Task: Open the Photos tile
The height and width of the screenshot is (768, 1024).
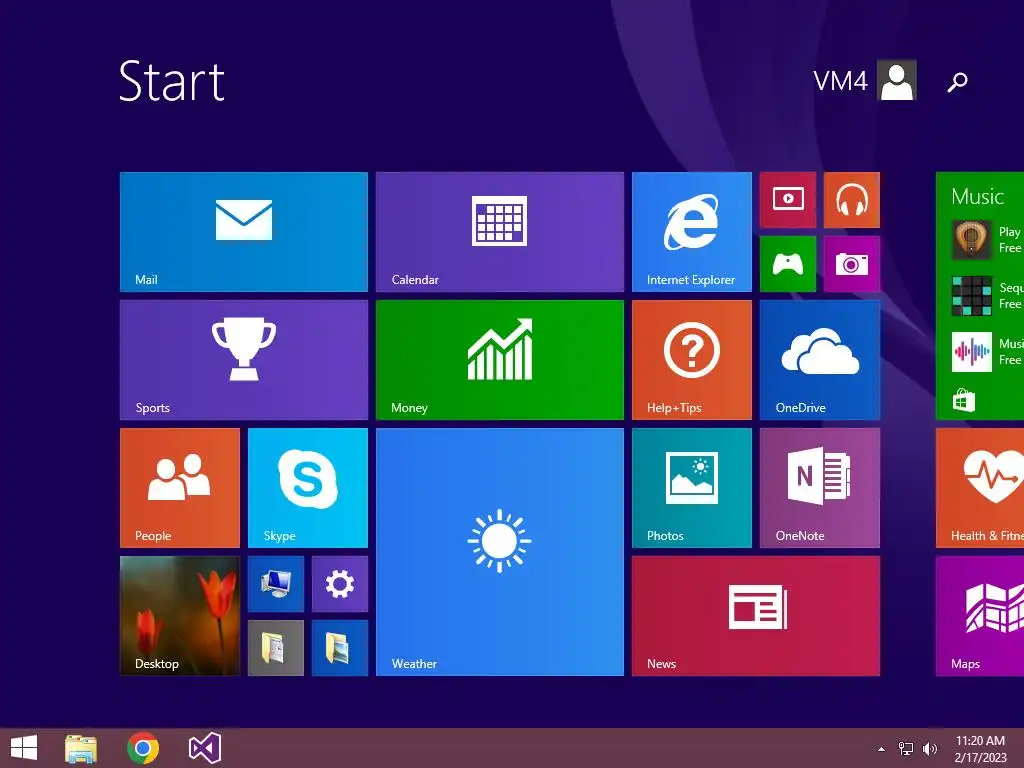Action: 692,488
